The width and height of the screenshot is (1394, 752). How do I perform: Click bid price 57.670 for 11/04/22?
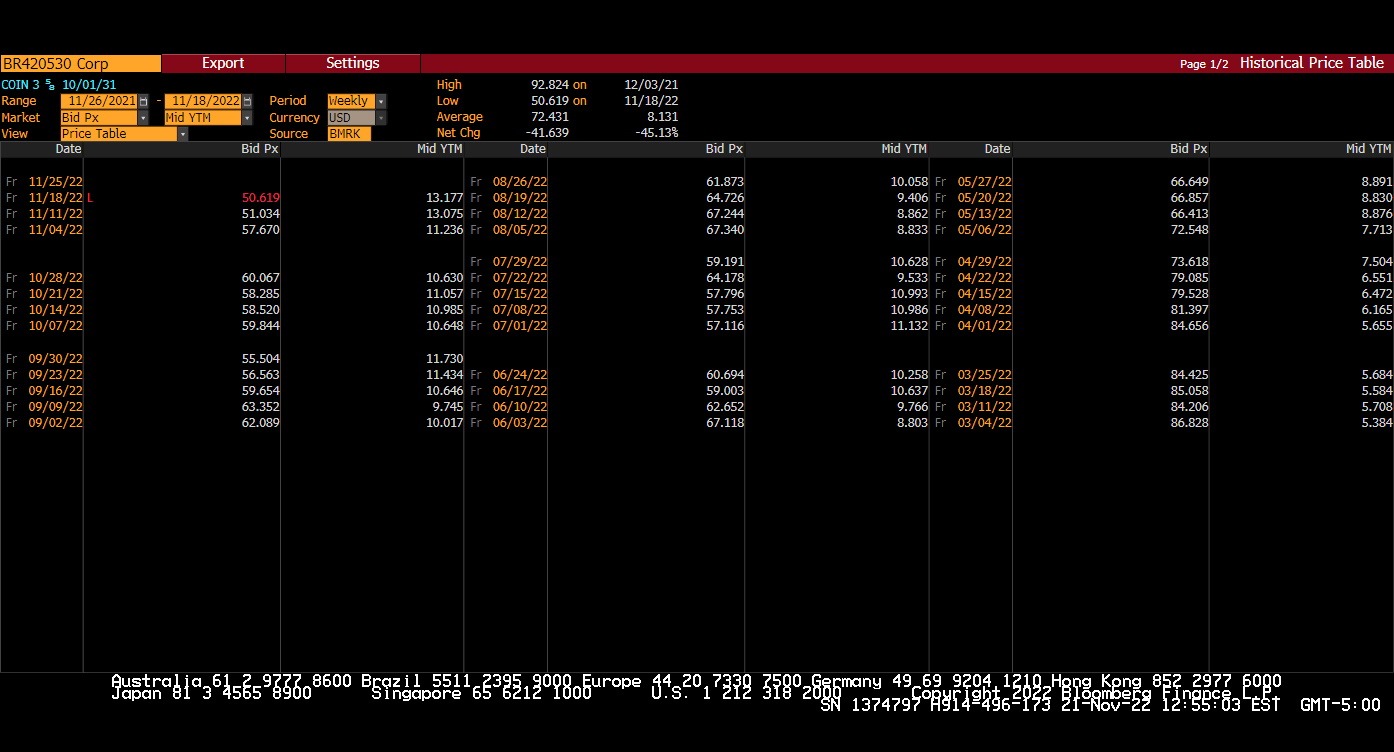pos(260,230)
